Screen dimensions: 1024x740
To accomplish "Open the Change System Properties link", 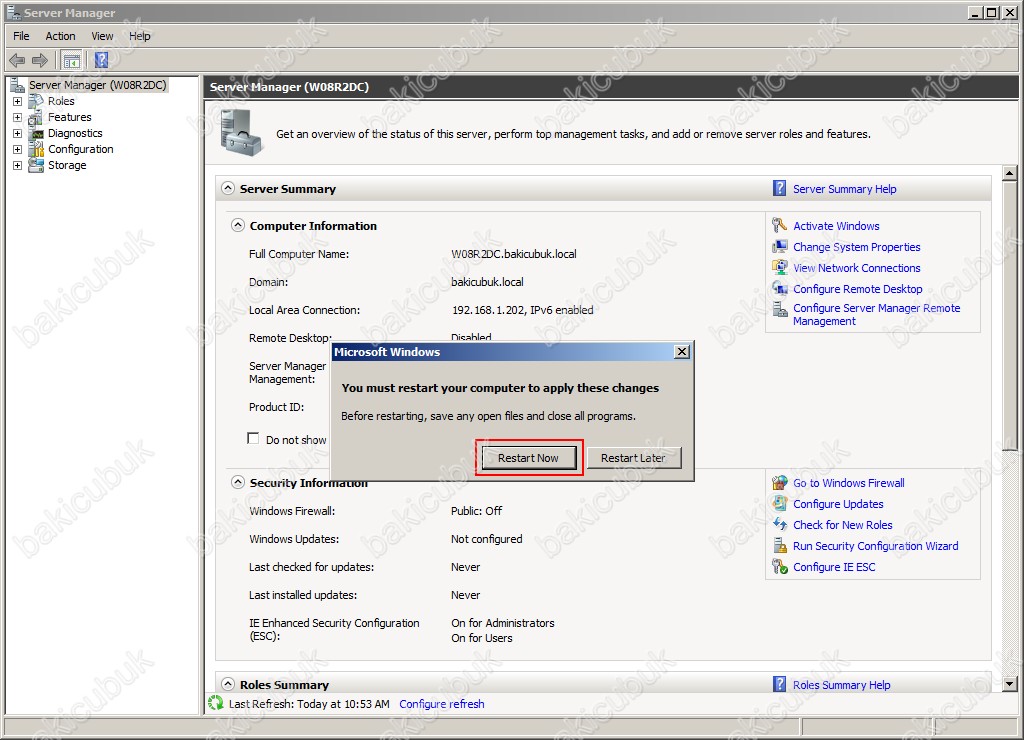I will click(857, 247).
